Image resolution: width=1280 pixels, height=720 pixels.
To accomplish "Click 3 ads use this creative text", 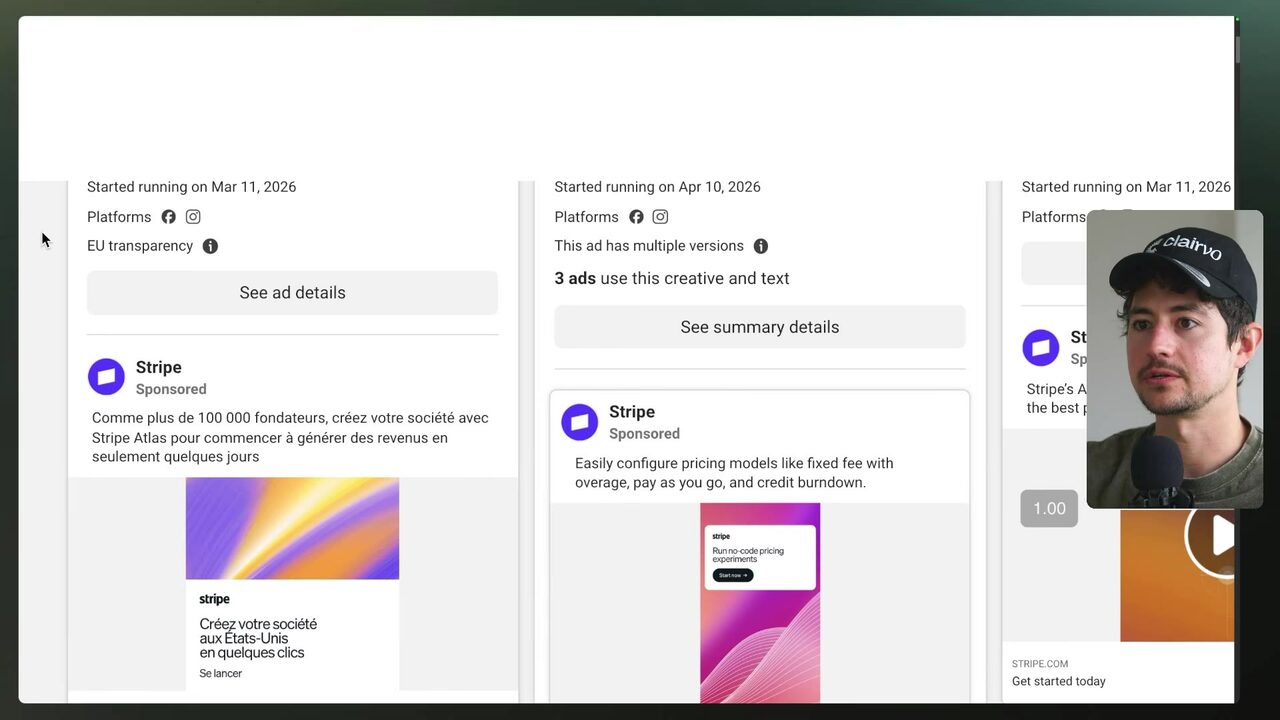I will (x=672, y=278).
